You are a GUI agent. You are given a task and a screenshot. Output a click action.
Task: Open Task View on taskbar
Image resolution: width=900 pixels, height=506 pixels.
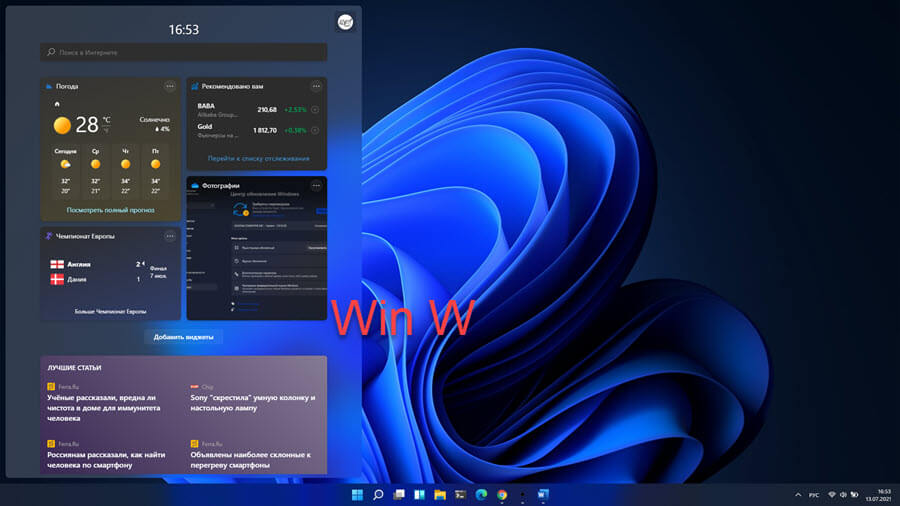click(x=398, y=495)
